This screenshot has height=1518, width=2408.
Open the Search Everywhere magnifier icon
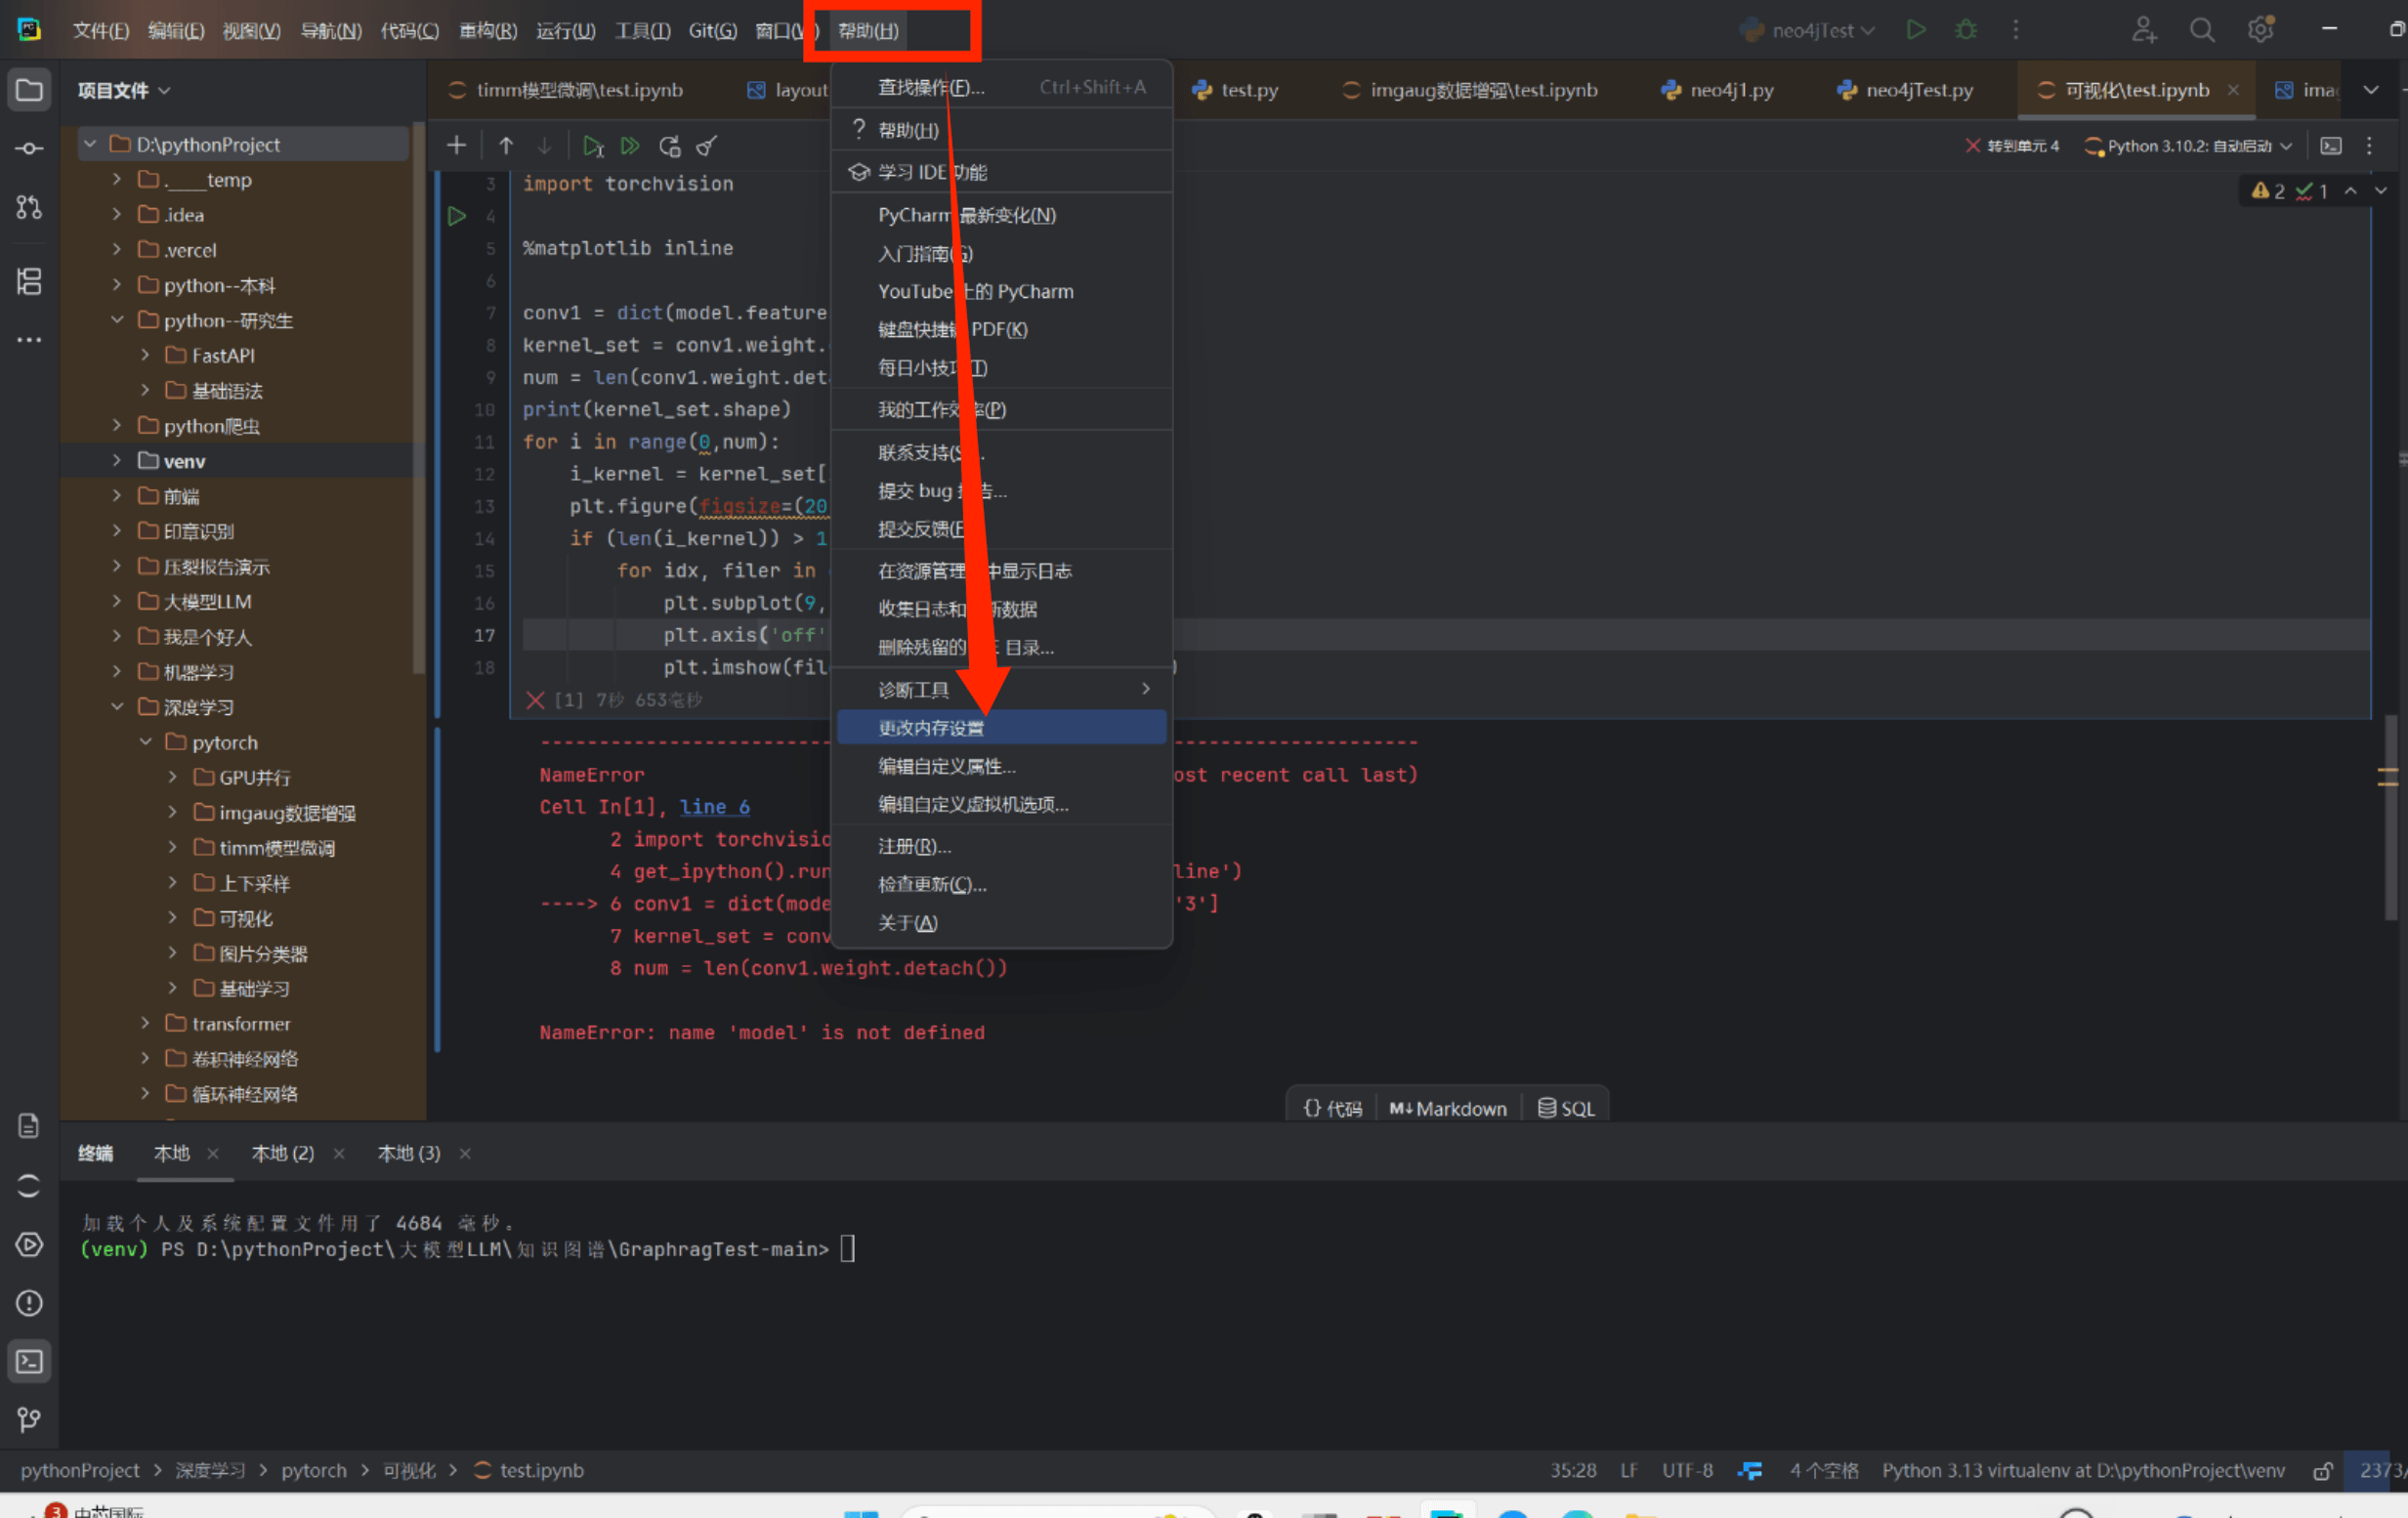[2201, 30]
